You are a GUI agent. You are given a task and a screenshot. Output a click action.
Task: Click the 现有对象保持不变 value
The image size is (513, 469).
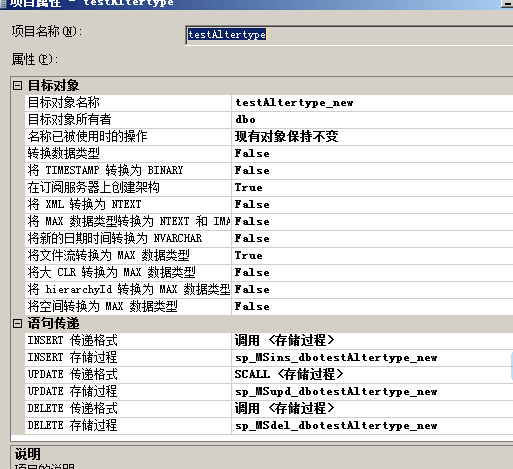pos(373,137)
